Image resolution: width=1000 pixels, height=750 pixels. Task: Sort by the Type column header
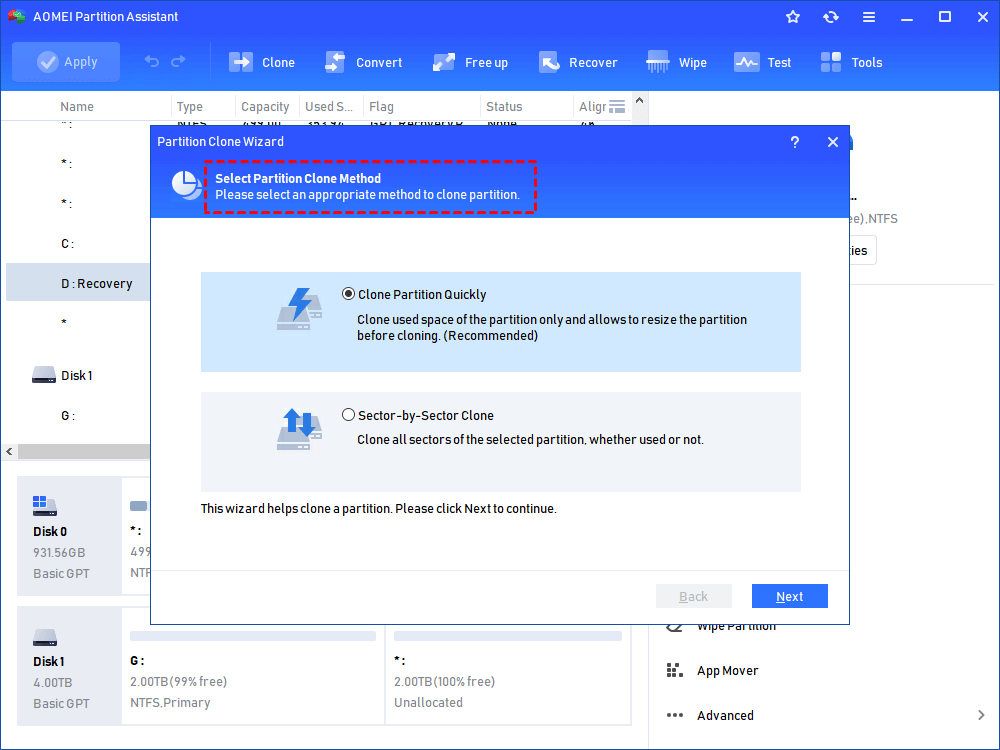point(189,107)
